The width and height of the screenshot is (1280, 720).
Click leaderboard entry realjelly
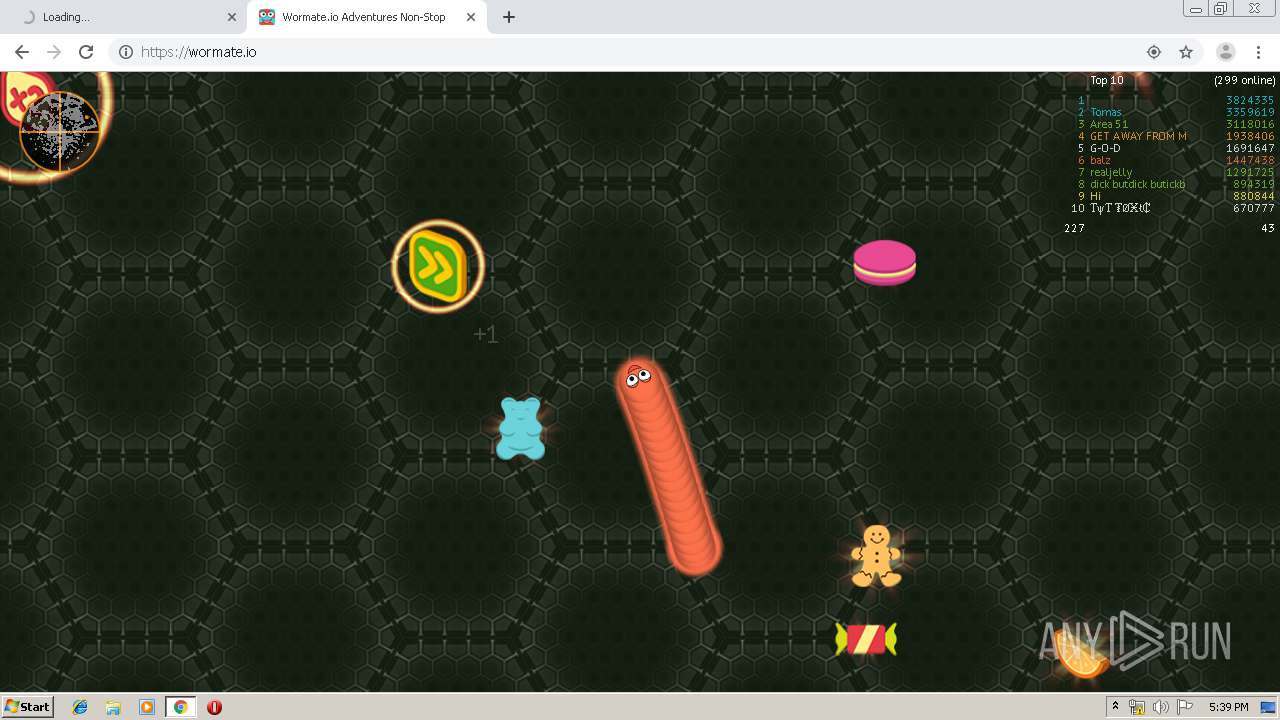point(1111,172)
